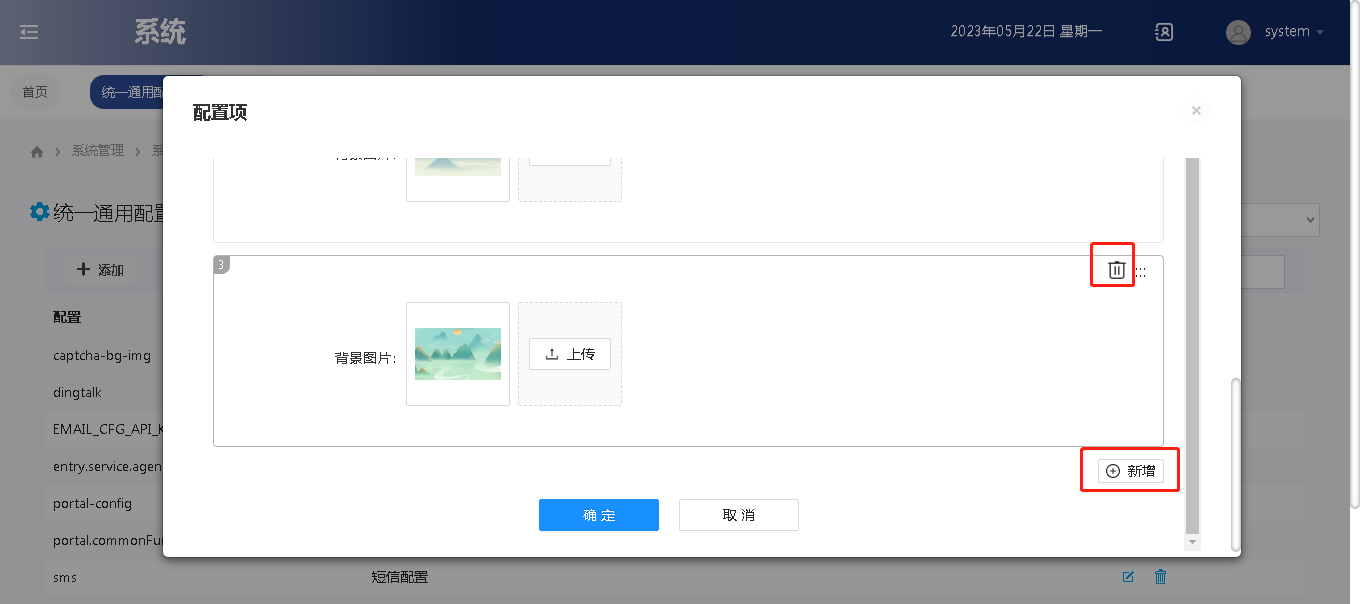
Task: Switch to the 首页 tab
Action: coord(35,92)
